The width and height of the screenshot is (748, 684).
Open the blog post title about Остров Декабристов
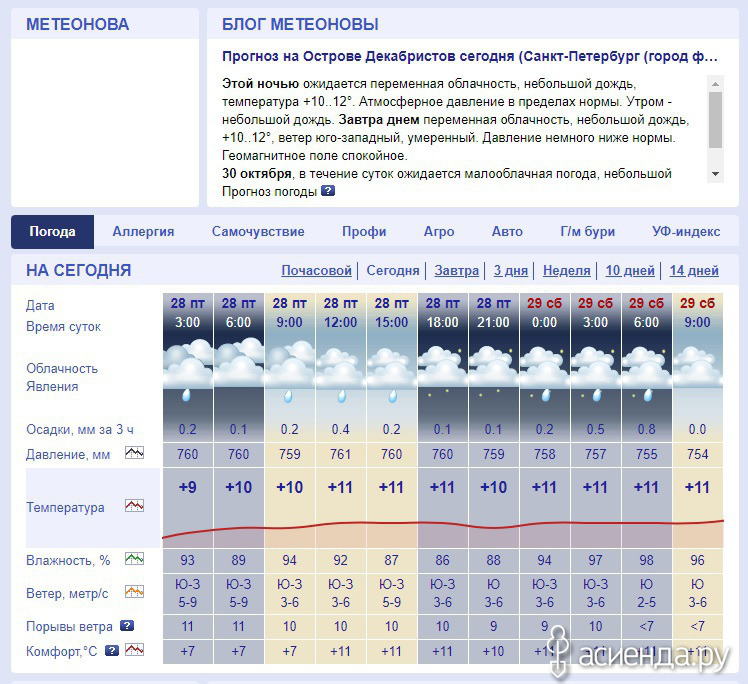tap(470, 56)
